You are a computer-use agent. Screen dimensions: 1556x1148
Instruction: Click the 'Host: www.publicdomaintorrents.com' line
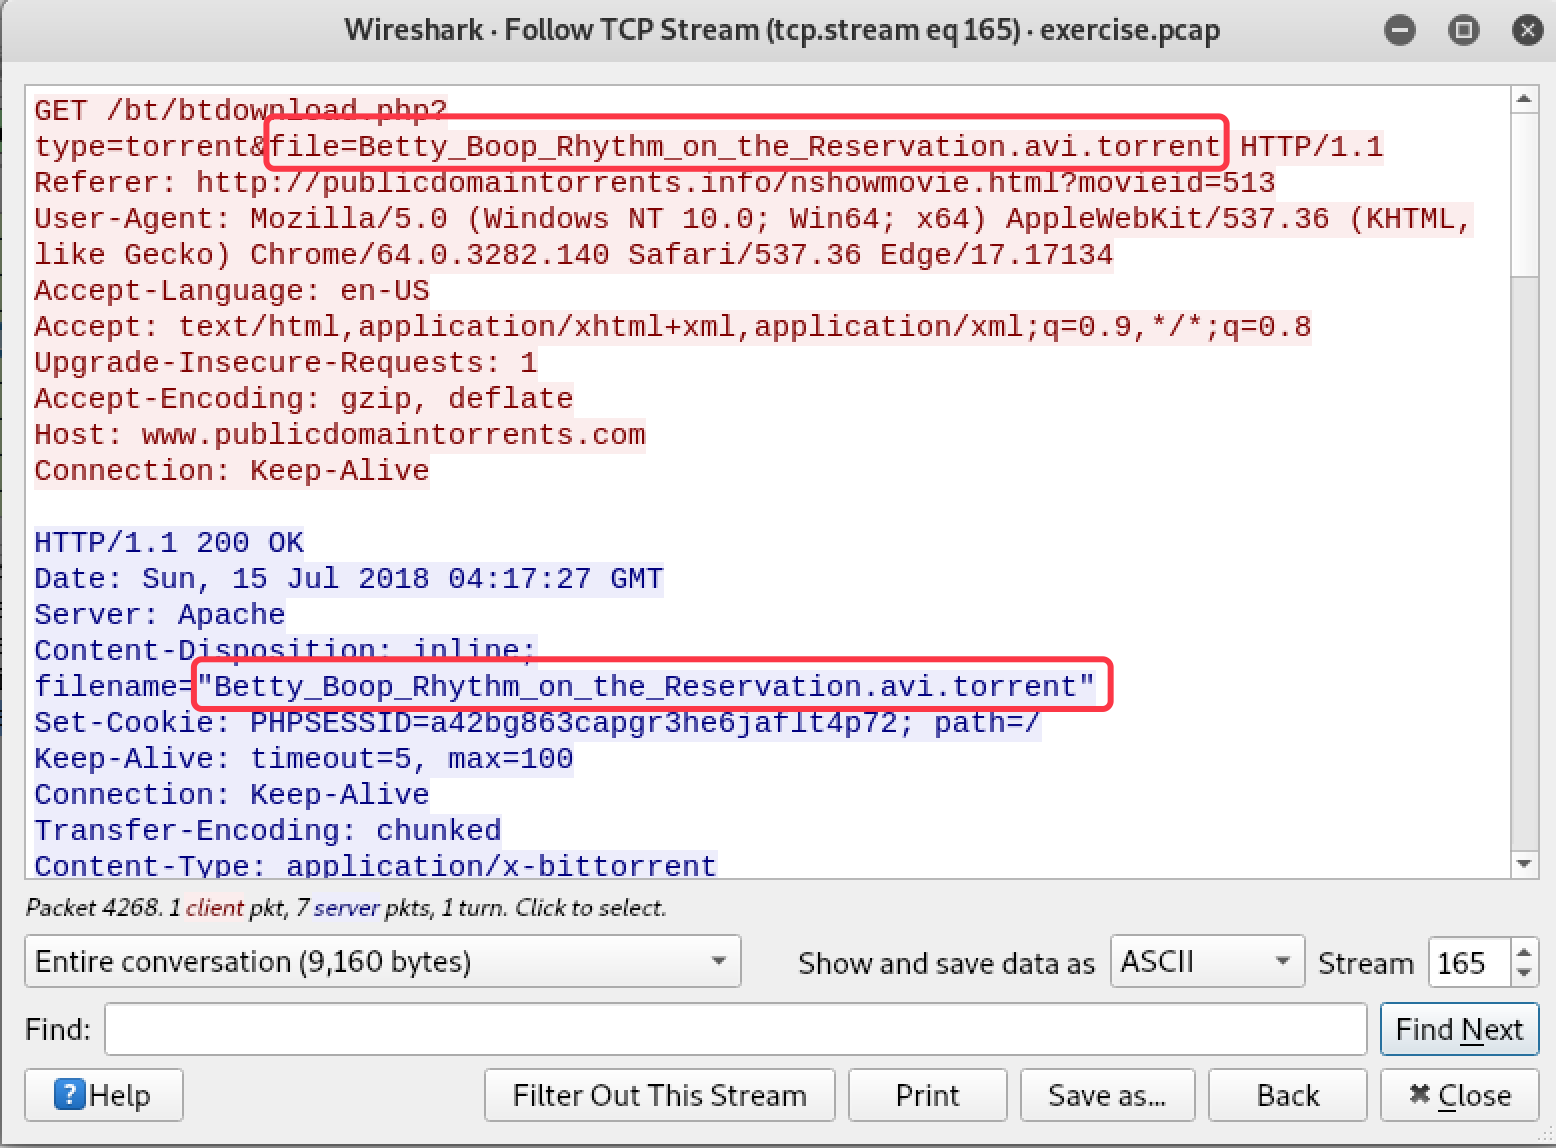click(x=340, y=435)
